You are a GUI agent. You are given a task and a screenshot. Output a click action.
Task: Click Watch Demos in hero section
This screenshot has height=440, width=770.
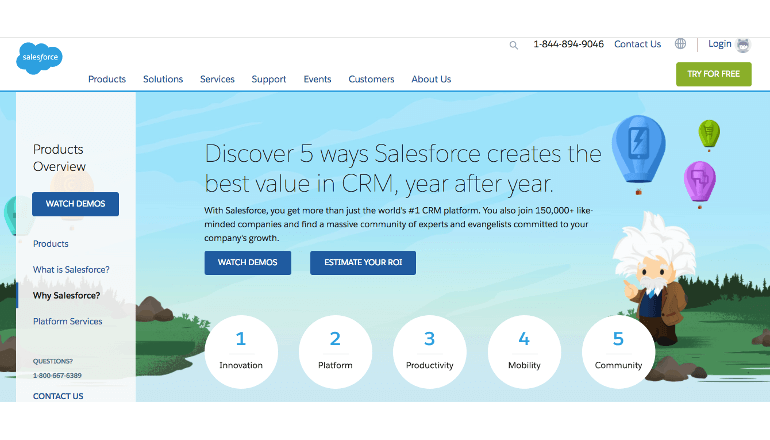click(x=248, y=263)
